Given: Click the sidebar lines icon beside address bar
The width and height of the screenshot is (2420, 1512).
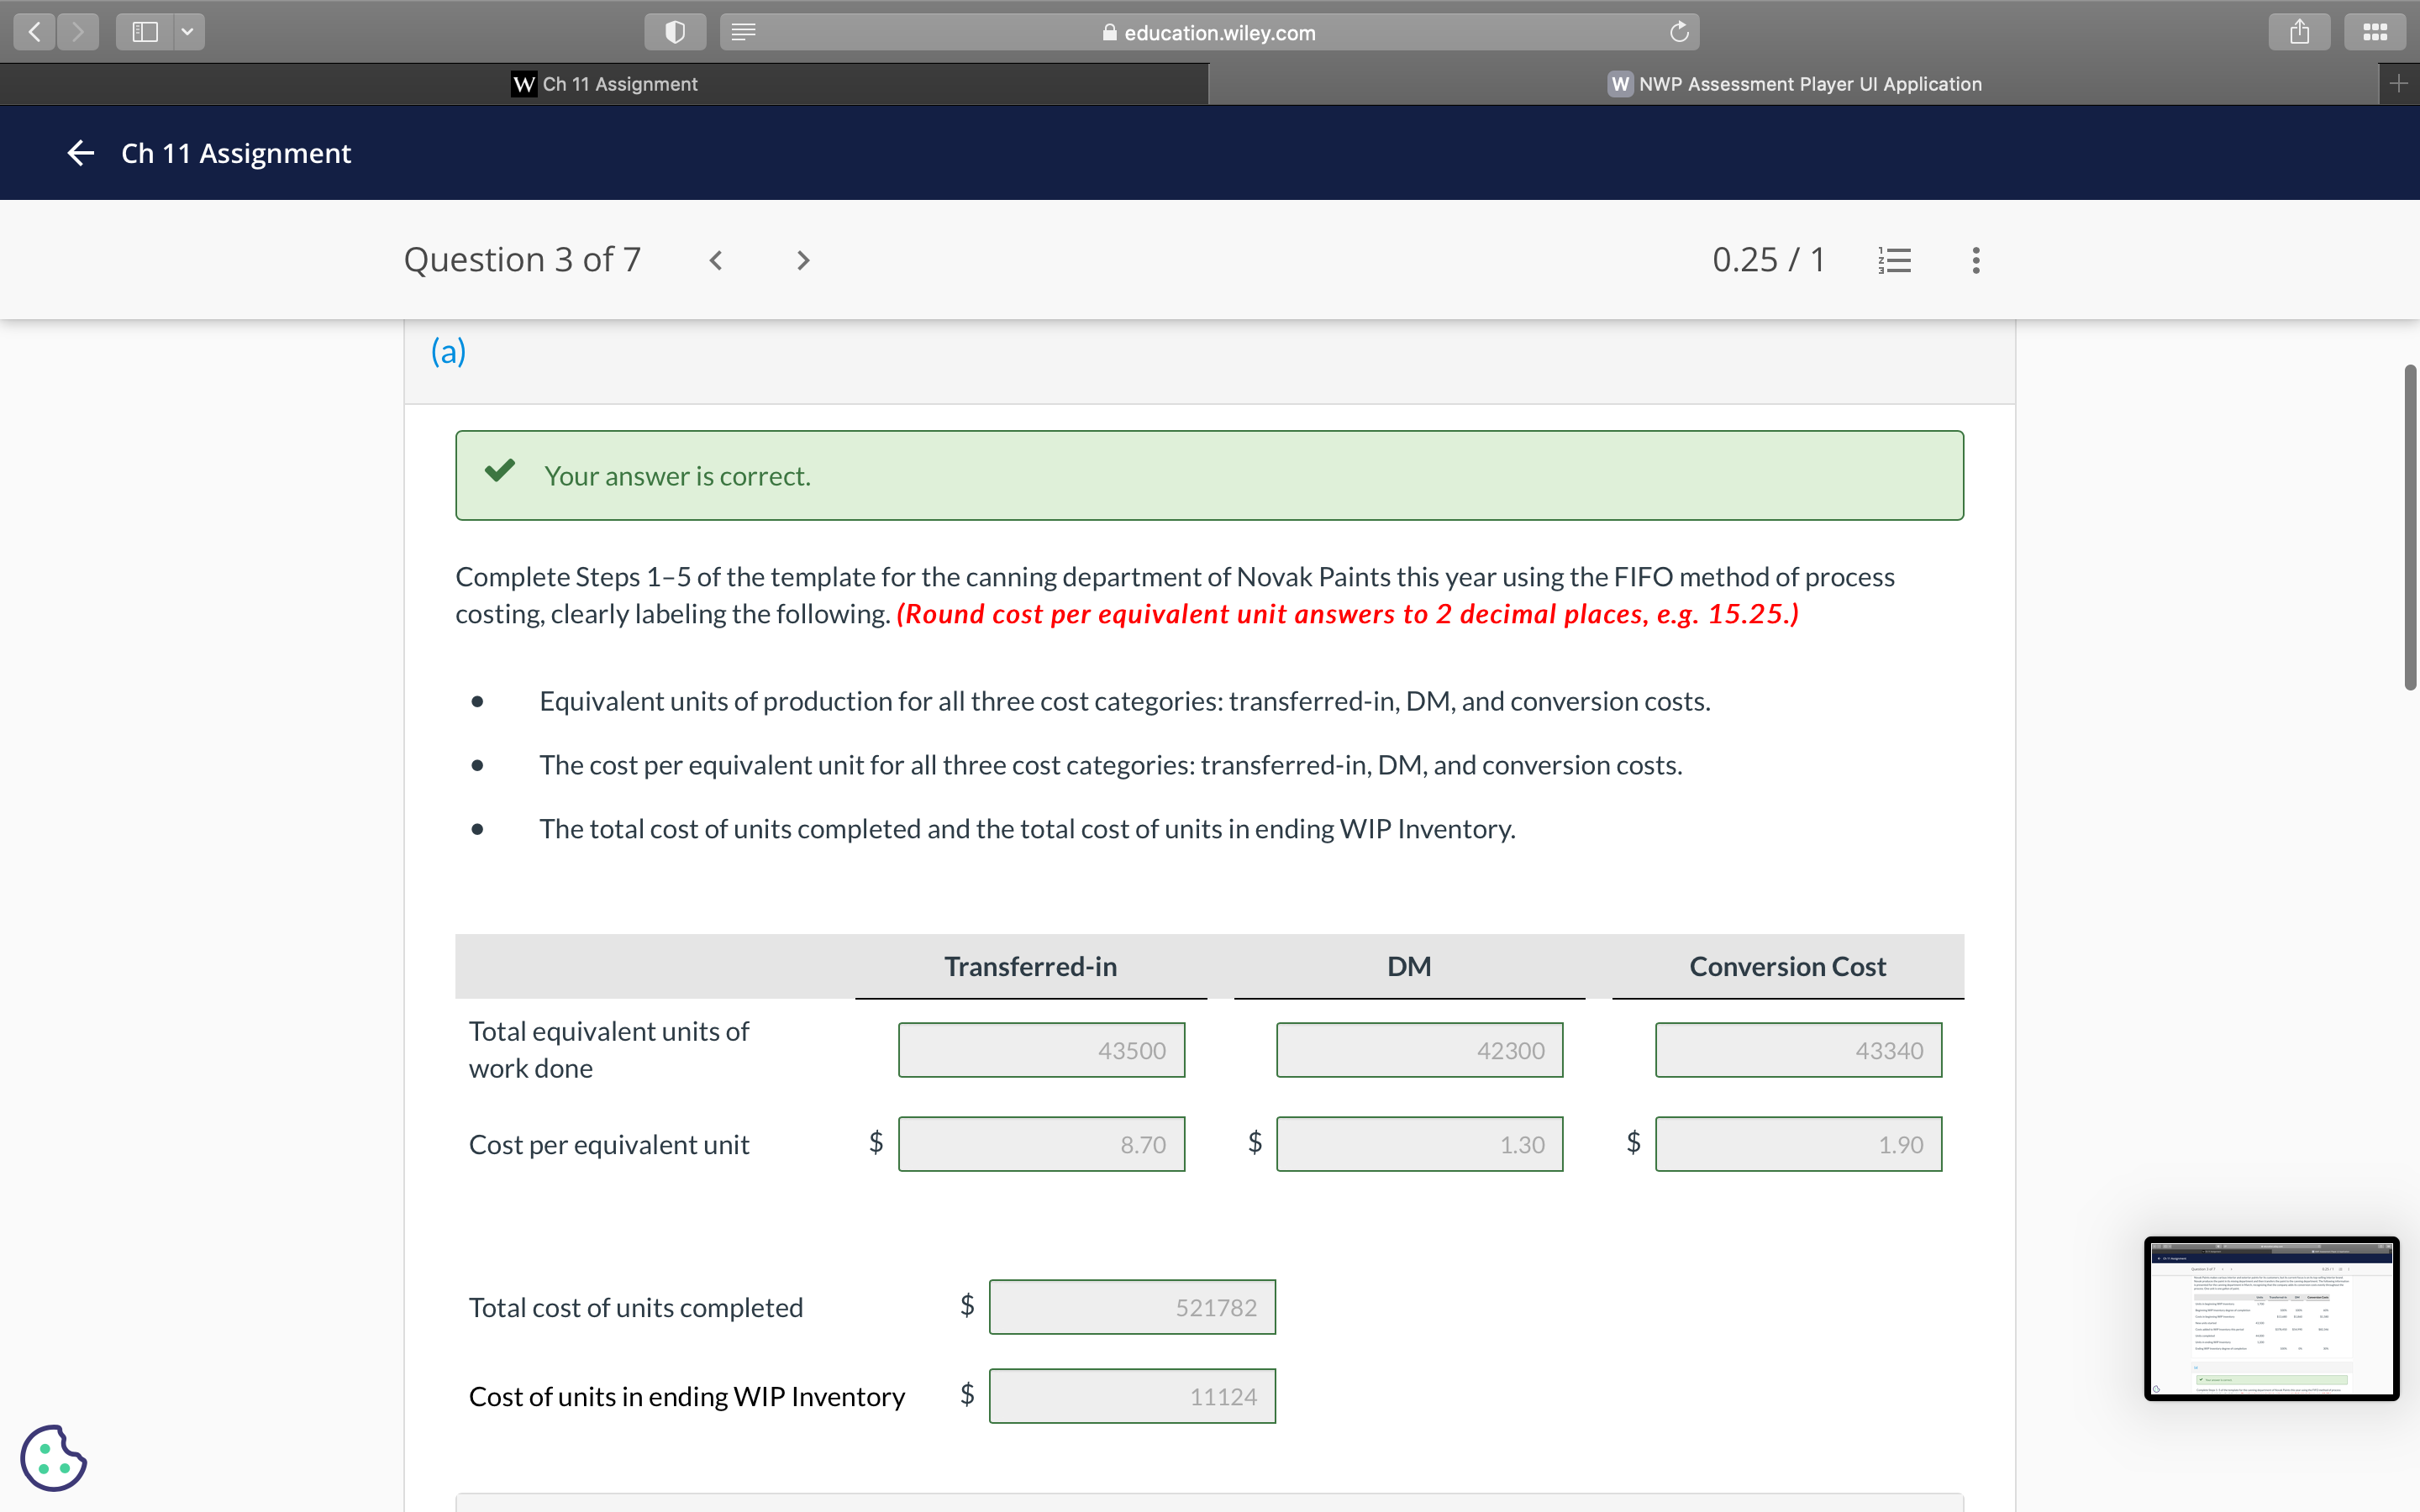Looking at the screenshot, I should tap(744, 31).
